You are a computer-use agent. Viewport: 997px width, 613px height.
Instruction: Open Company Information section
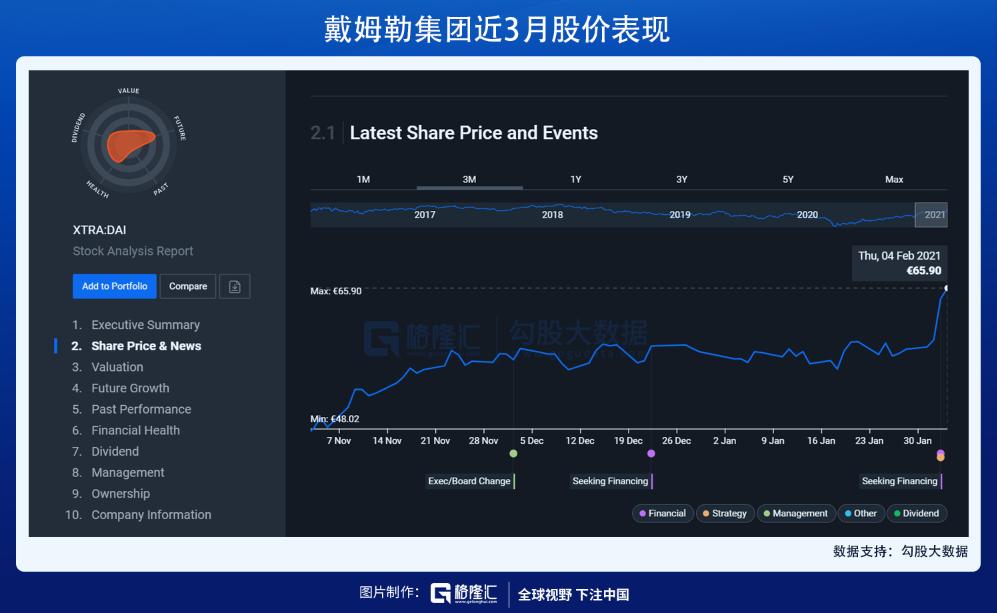[x=151, y=514]
